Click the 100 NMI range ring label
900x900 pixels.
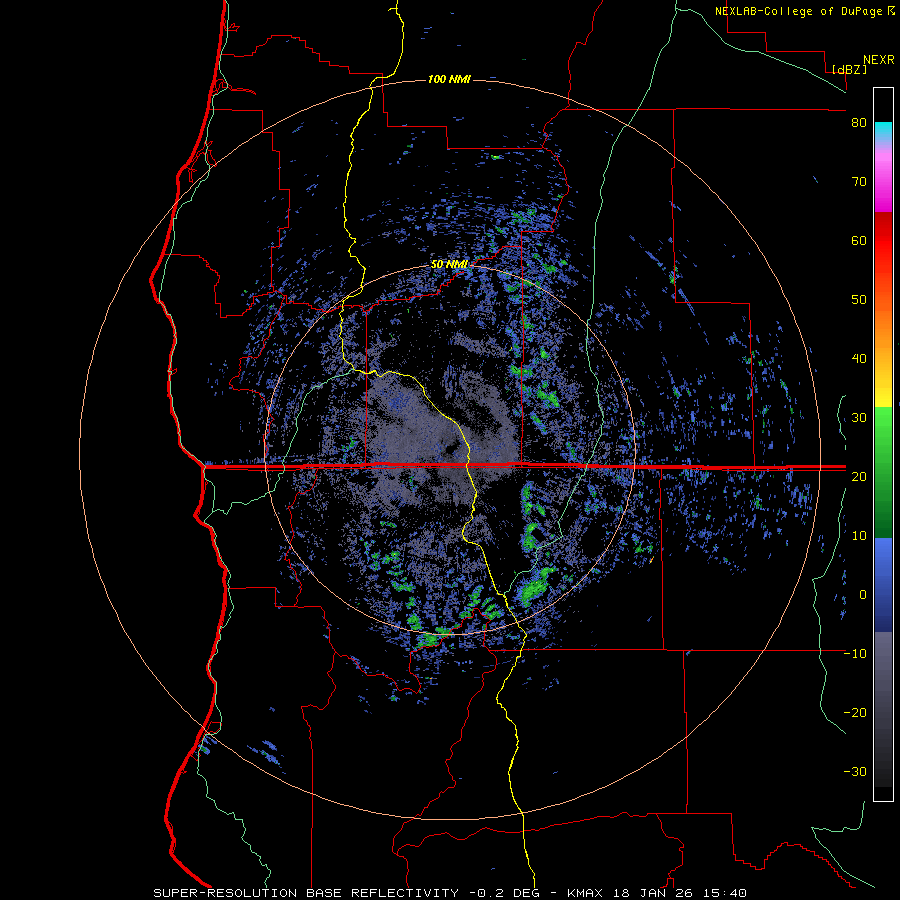click(449, 79)
